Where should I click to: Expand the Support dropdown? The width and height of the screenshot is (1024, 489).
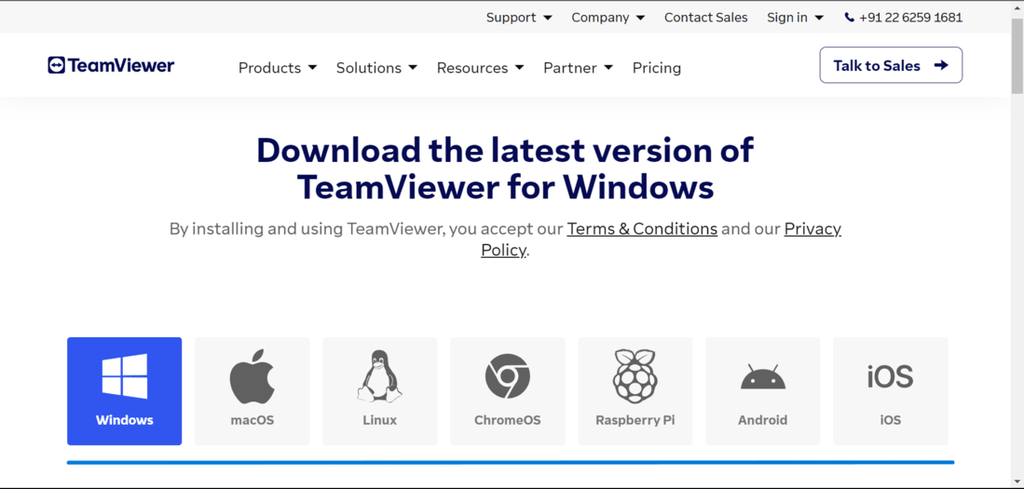click(x=519, y=18)
